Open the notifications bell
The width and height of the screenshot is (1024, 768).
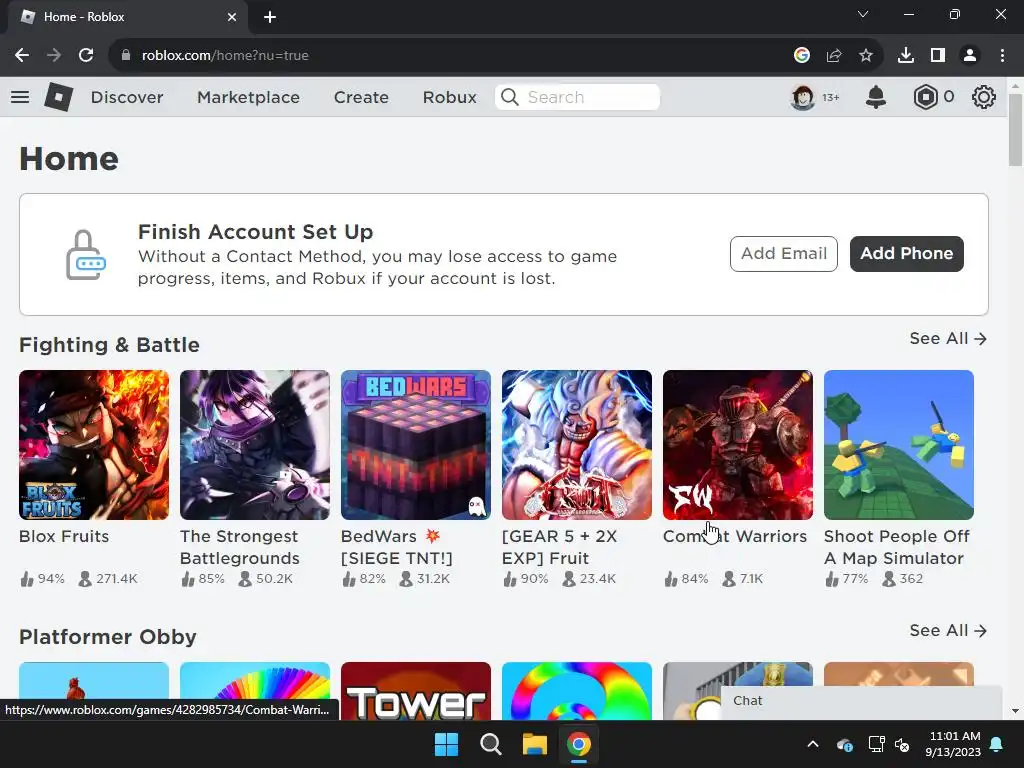876,97
